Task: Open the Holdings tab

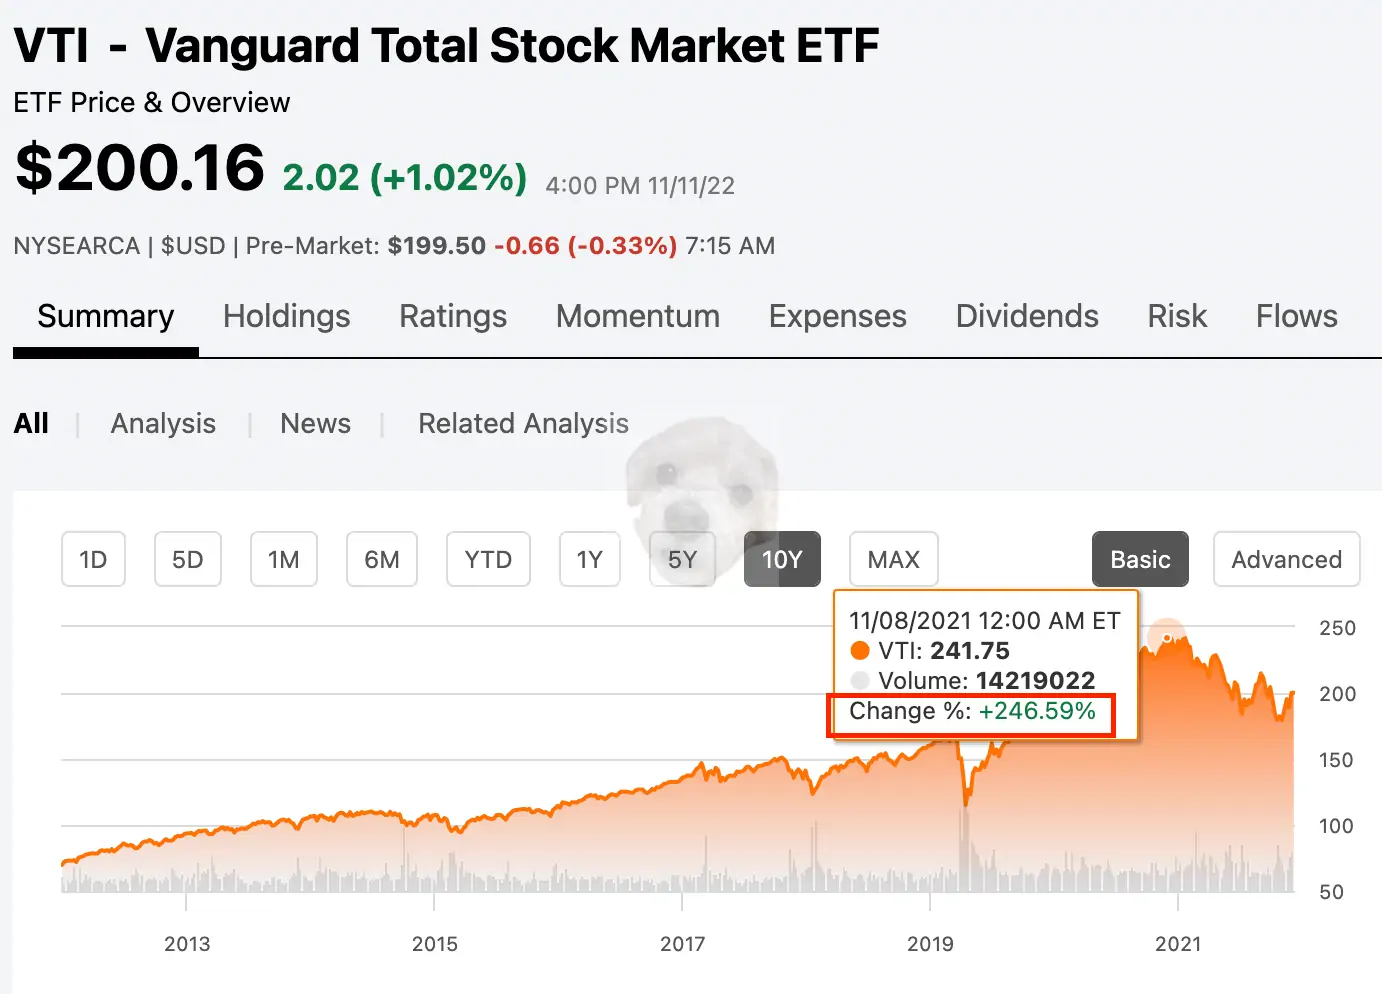Action: (x=286, y=317)
